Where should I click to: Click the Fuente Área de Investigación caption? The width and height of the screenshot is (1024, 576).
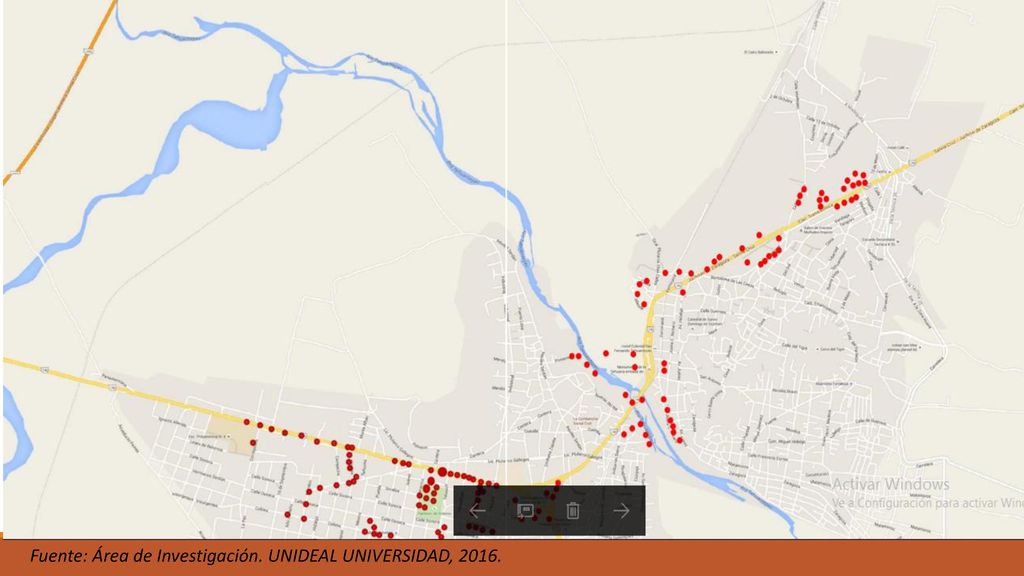click(265, 556)
